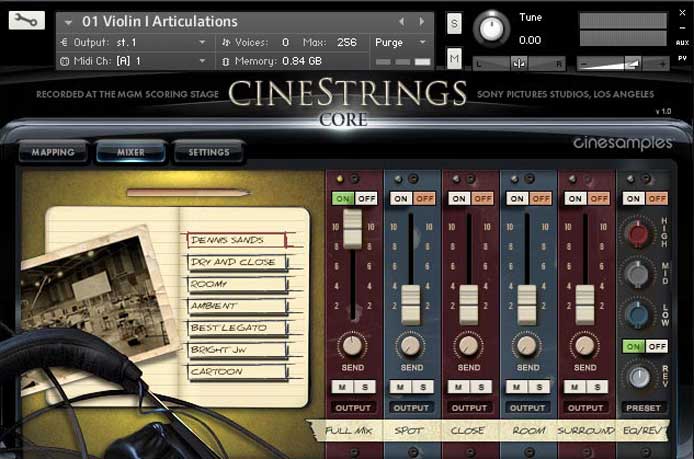The height and width of the screenshot is (459, 694).
Task: Switch to the Mapping tab
Action: (53, 152)
